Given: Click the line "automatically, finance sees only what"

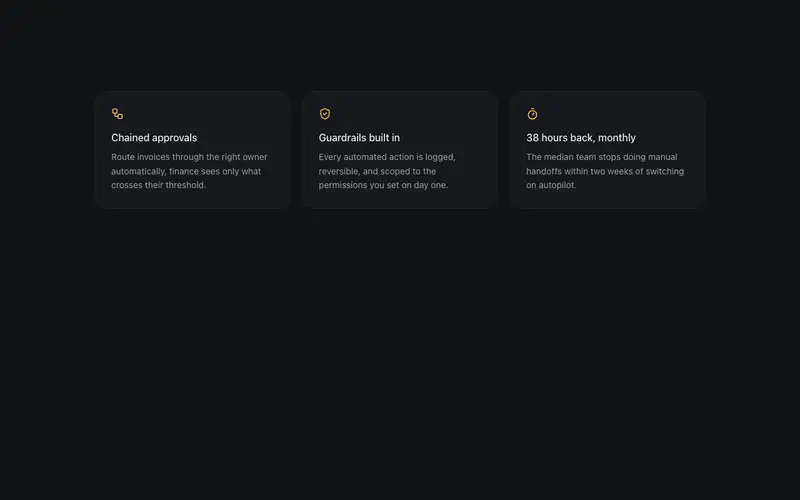Looking at the screenshot, I should (x=186, y=171).
